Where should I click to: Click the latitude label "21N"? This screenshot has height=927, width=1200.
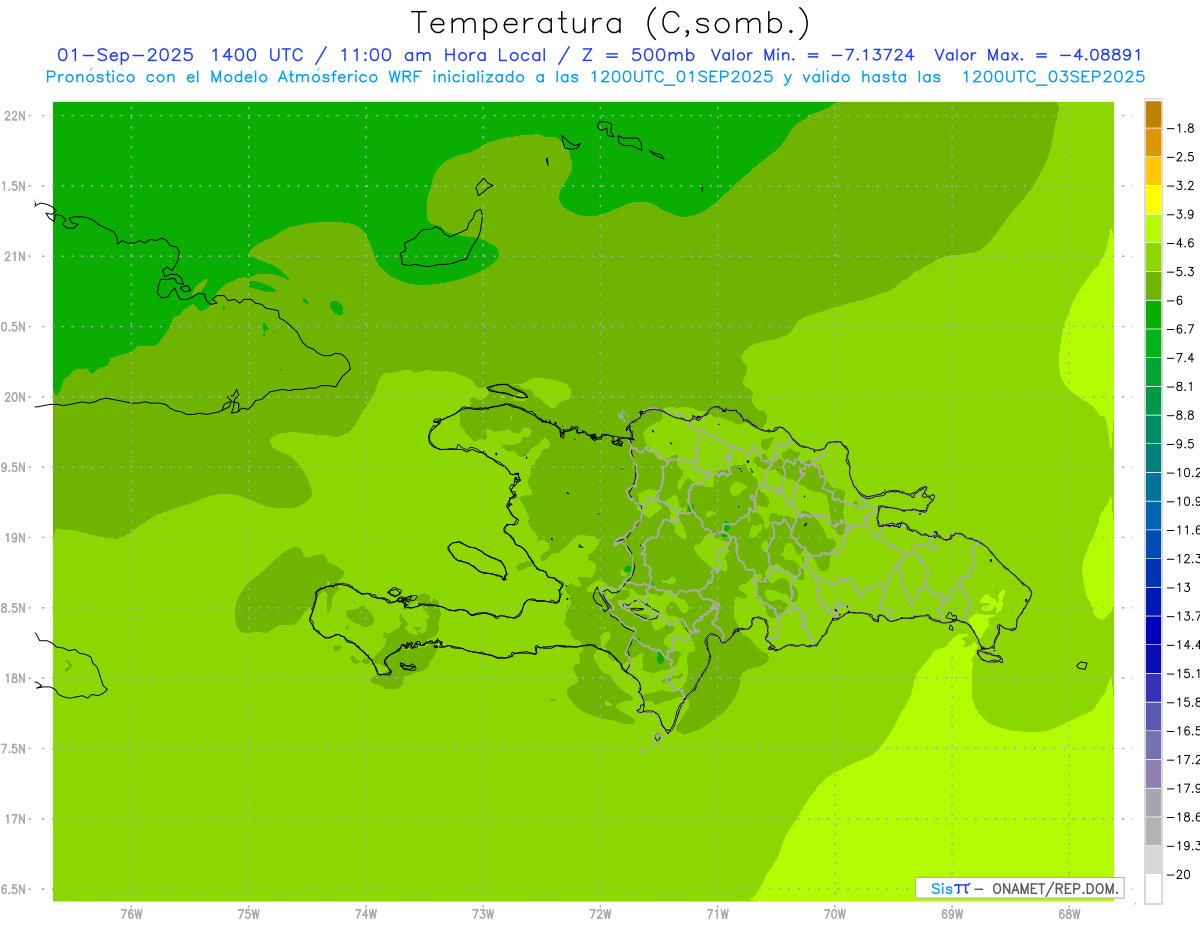point(15,257)
